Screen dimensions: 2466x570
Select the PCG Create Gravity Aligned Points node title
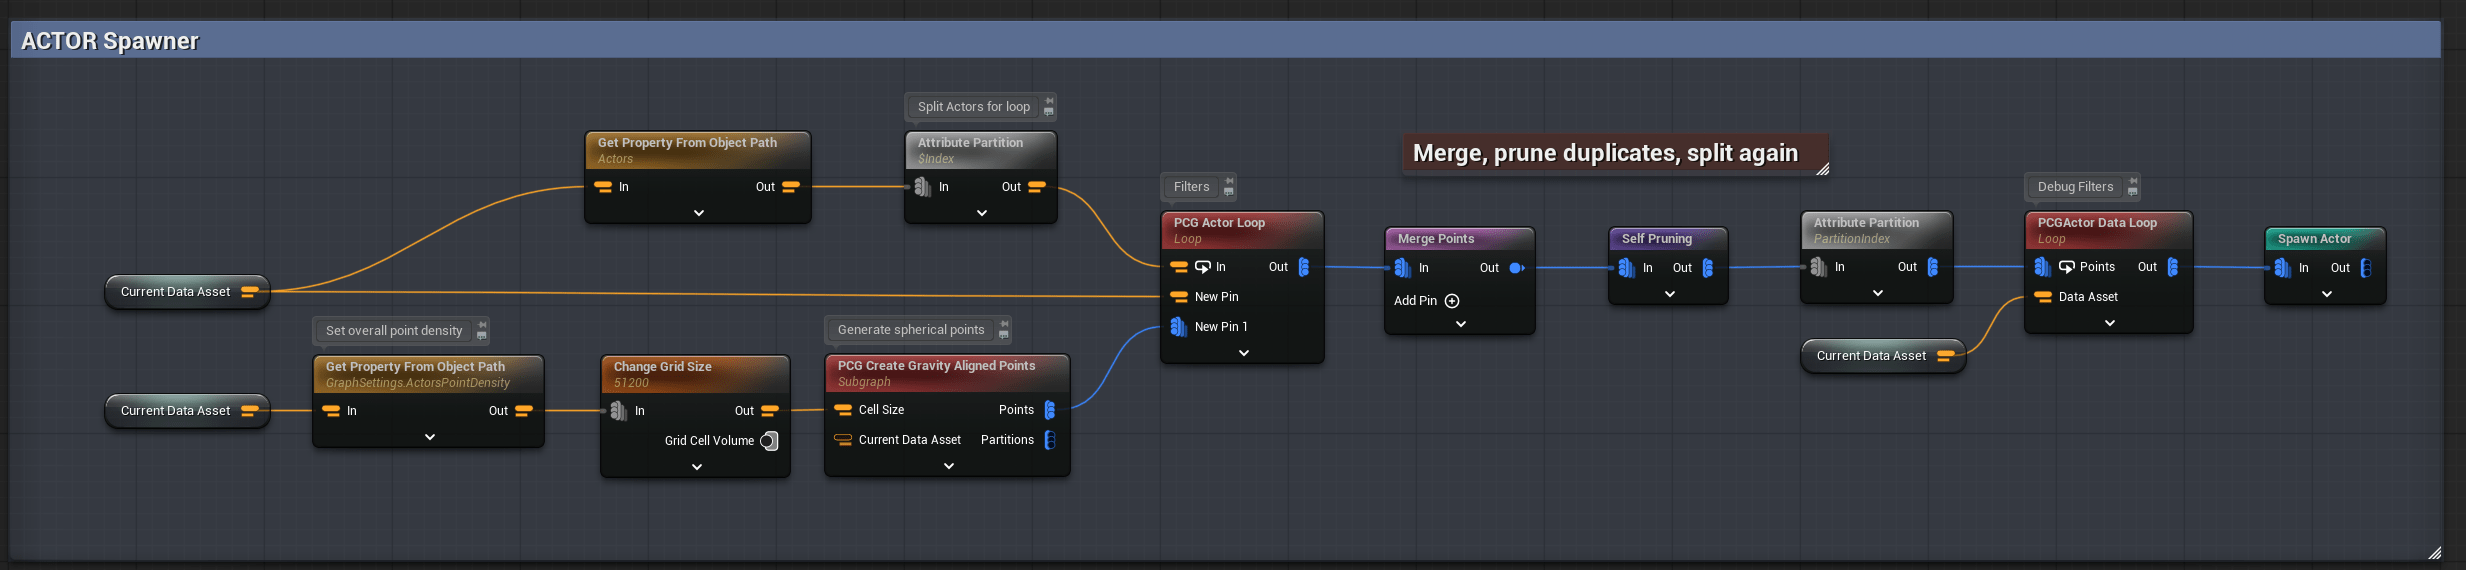coord(936,366)
